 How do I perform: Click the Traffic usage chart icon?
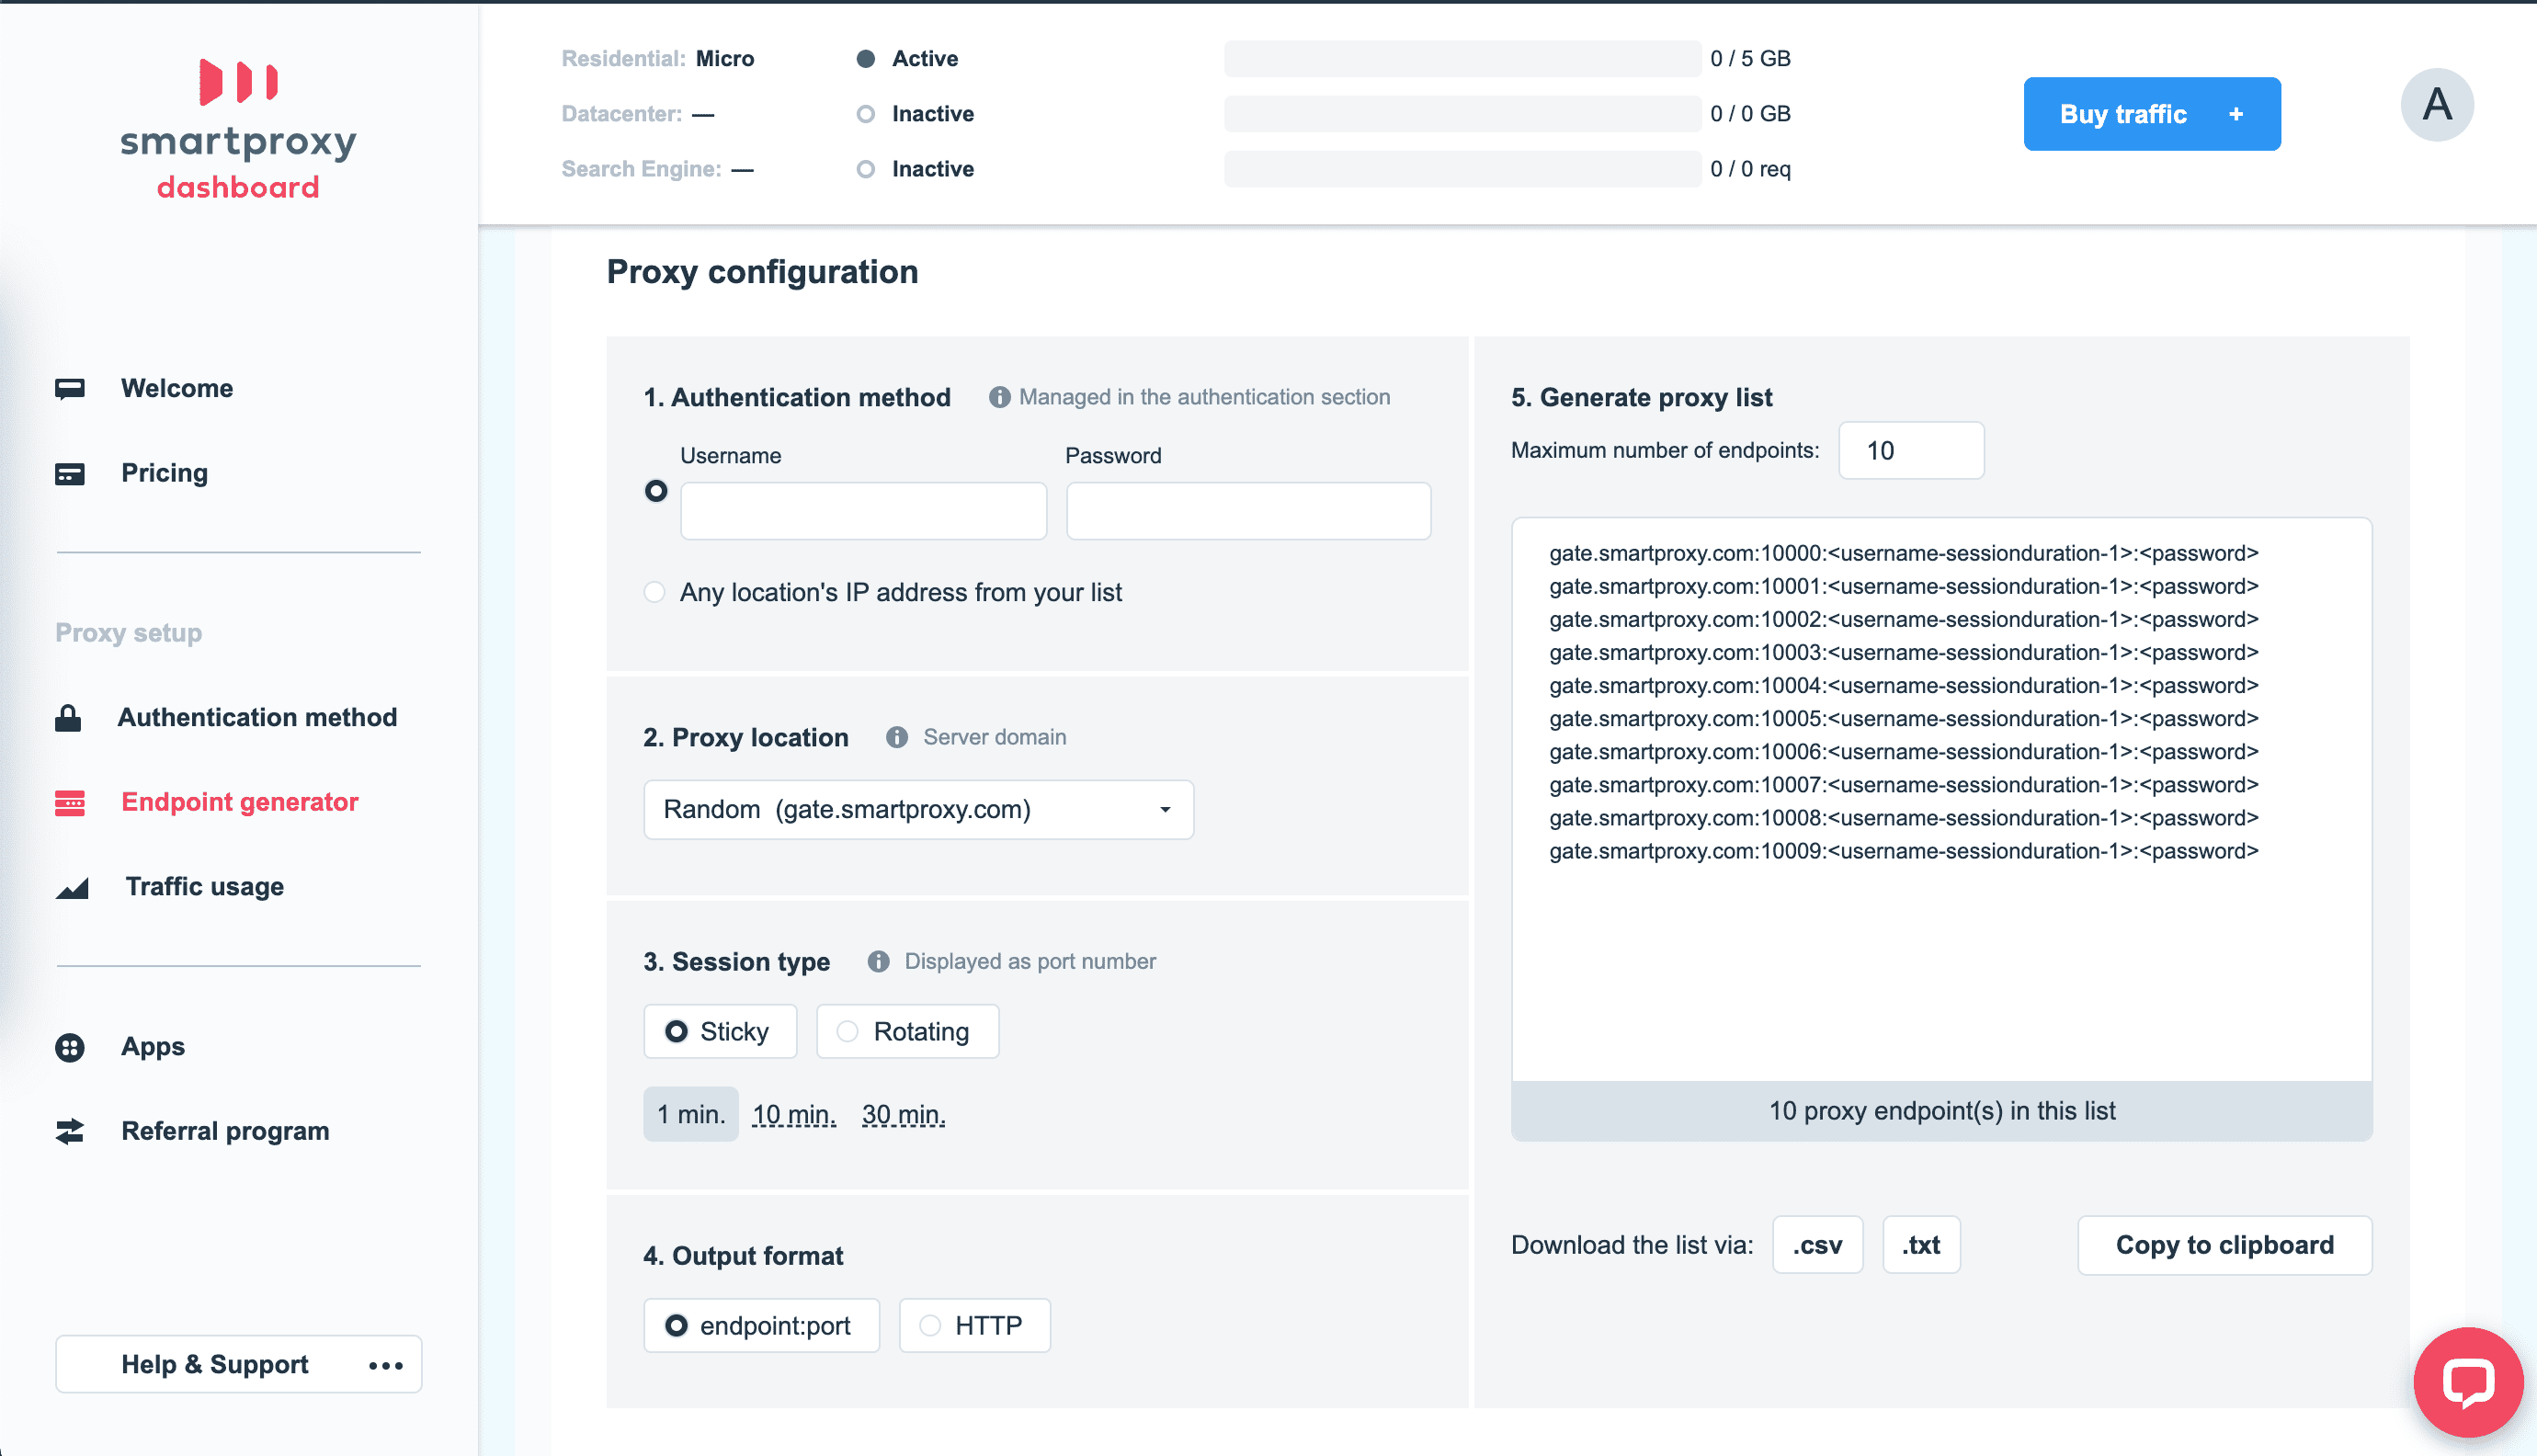click(72, 887)
